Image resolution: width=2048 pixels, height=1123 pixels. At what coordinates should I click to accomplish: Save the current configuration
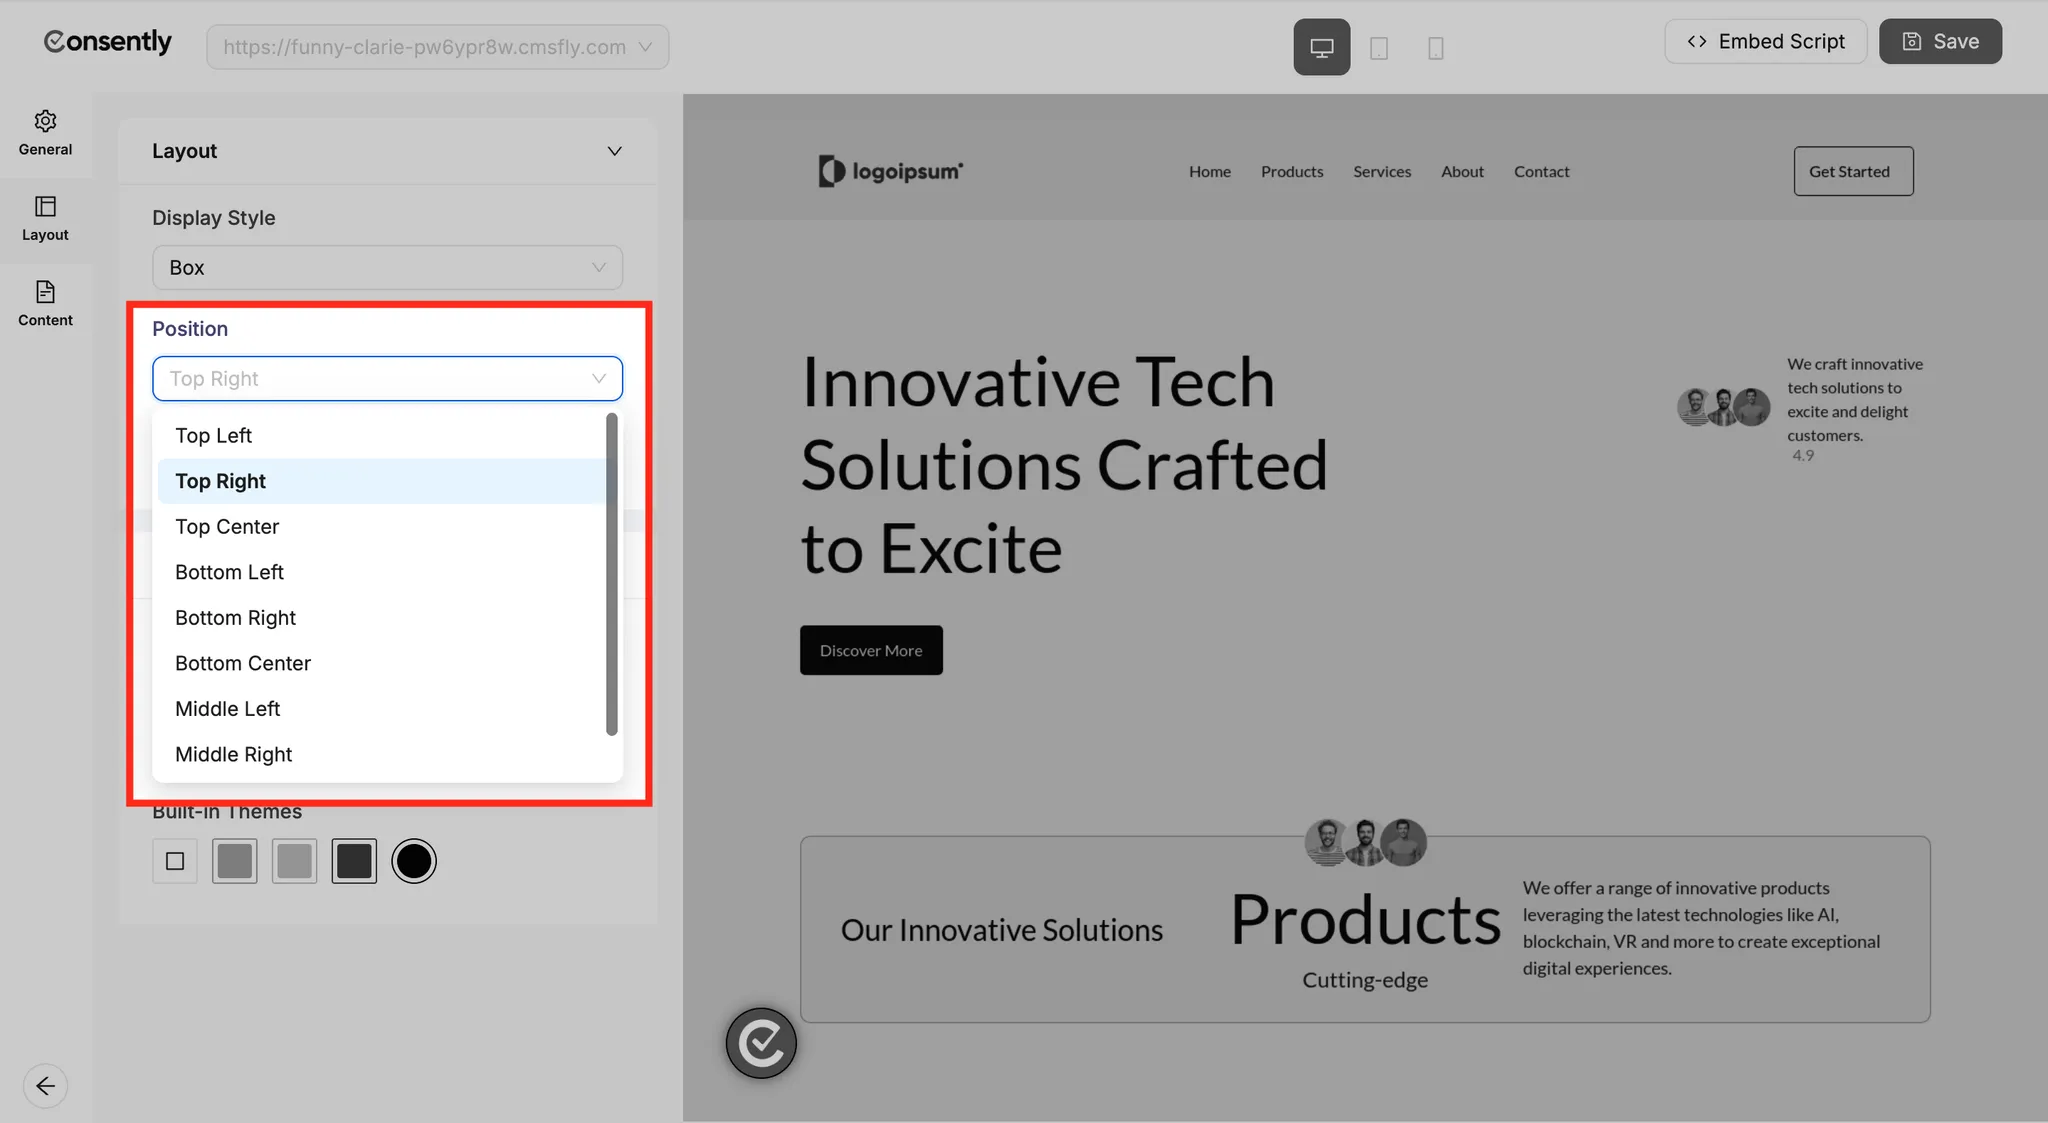click(1938, 41)
